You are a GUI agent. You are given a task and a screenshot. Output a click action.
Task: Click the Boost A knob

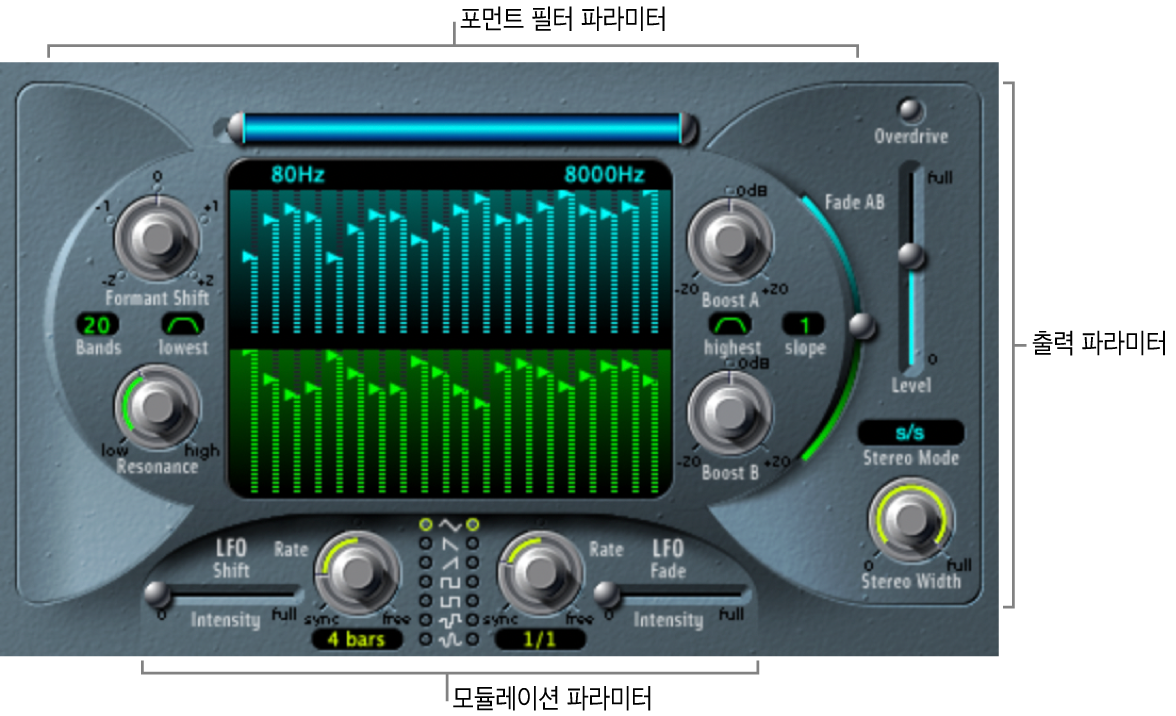(730, 240)
